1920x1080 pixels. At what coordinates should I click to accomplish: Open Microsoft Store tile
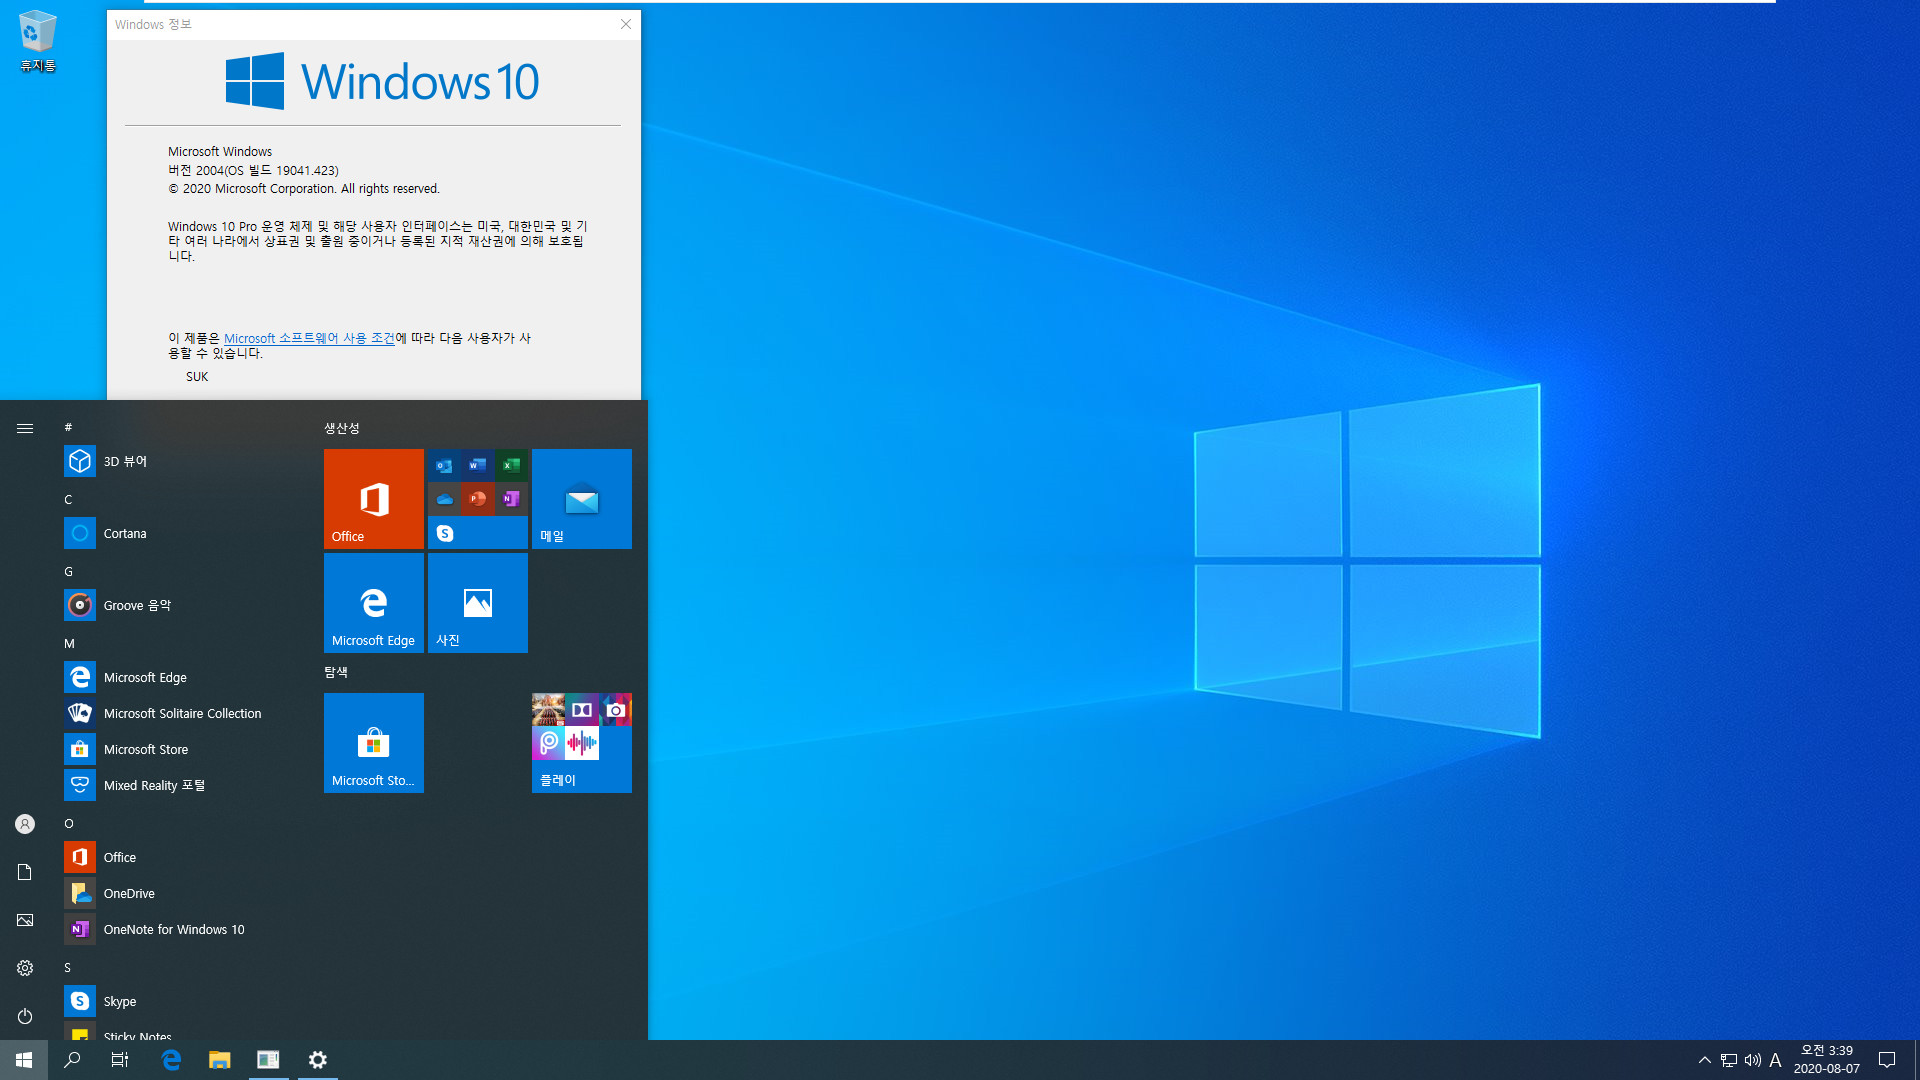coord(373,741)
